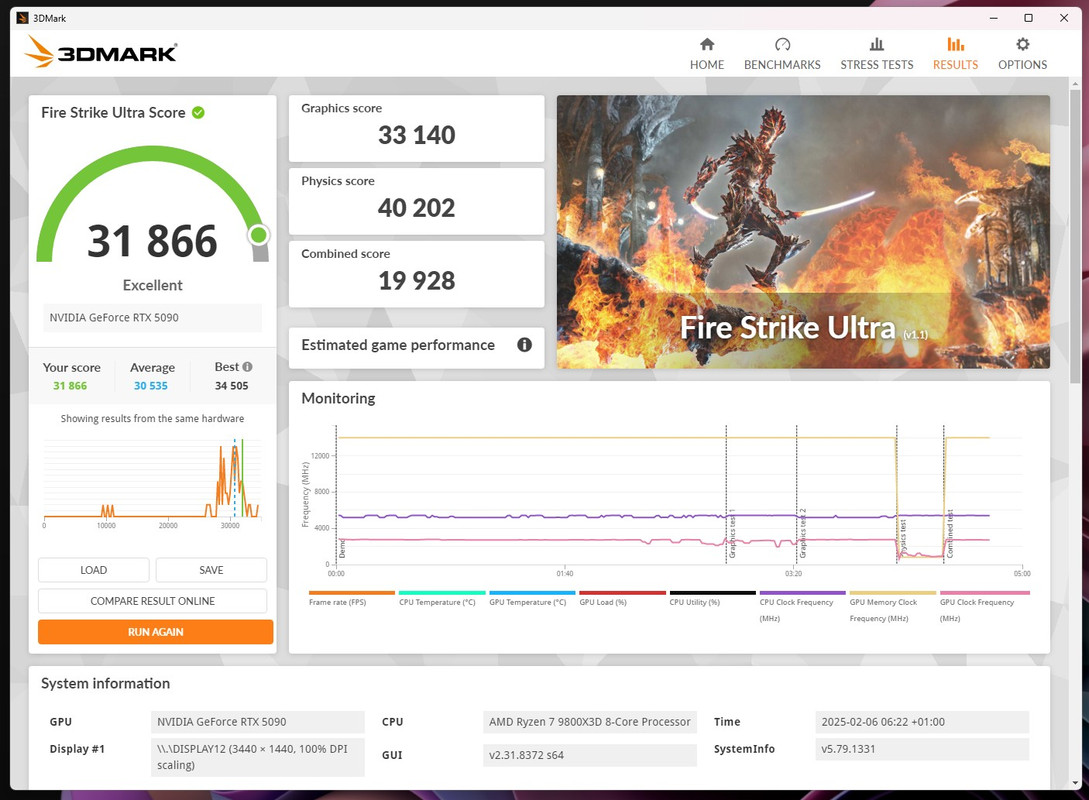Click Physics test marker in chart

[903, 538]
